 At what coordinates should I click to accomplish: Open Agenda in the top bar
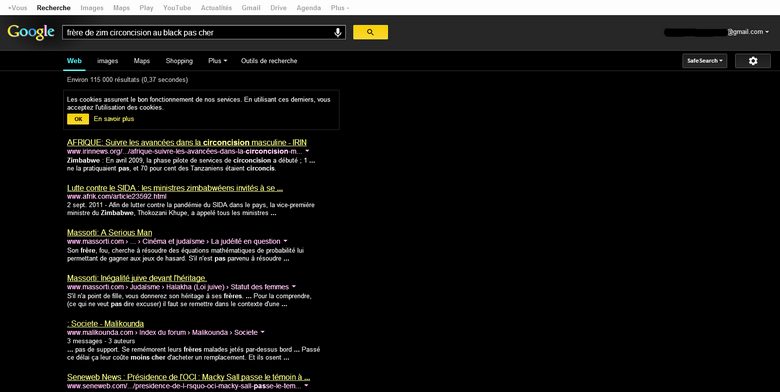pos(308,8)
